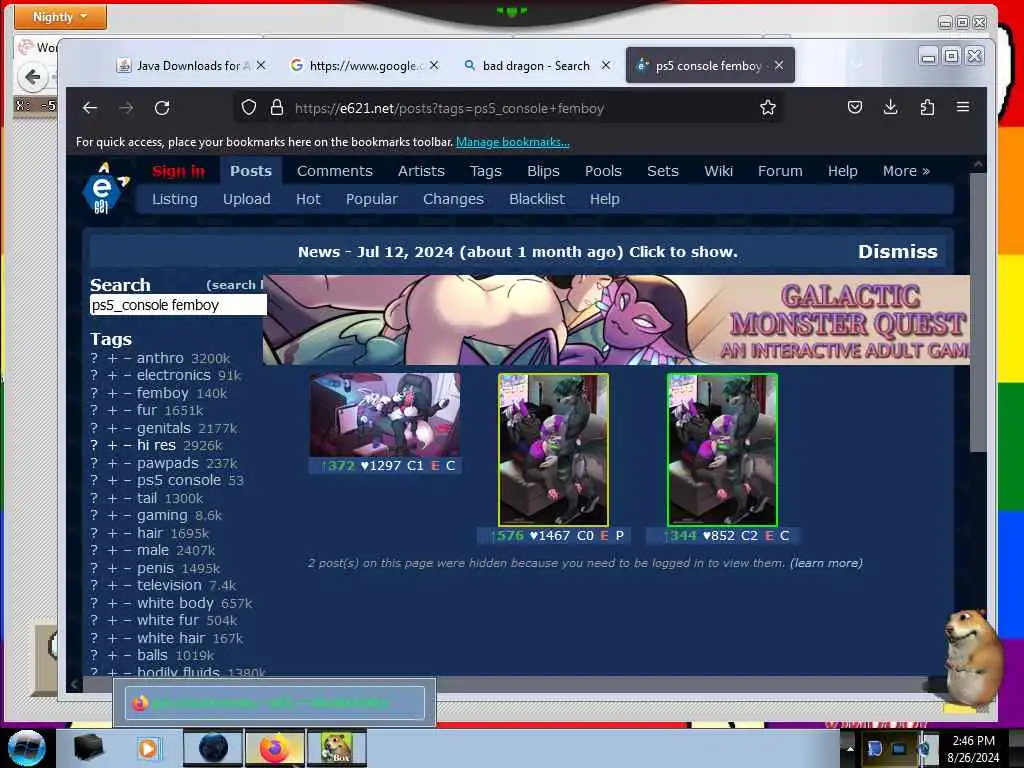Open the Downloads panel arrow icon
Screen dimensions: 1024x768
pos(890,107)
